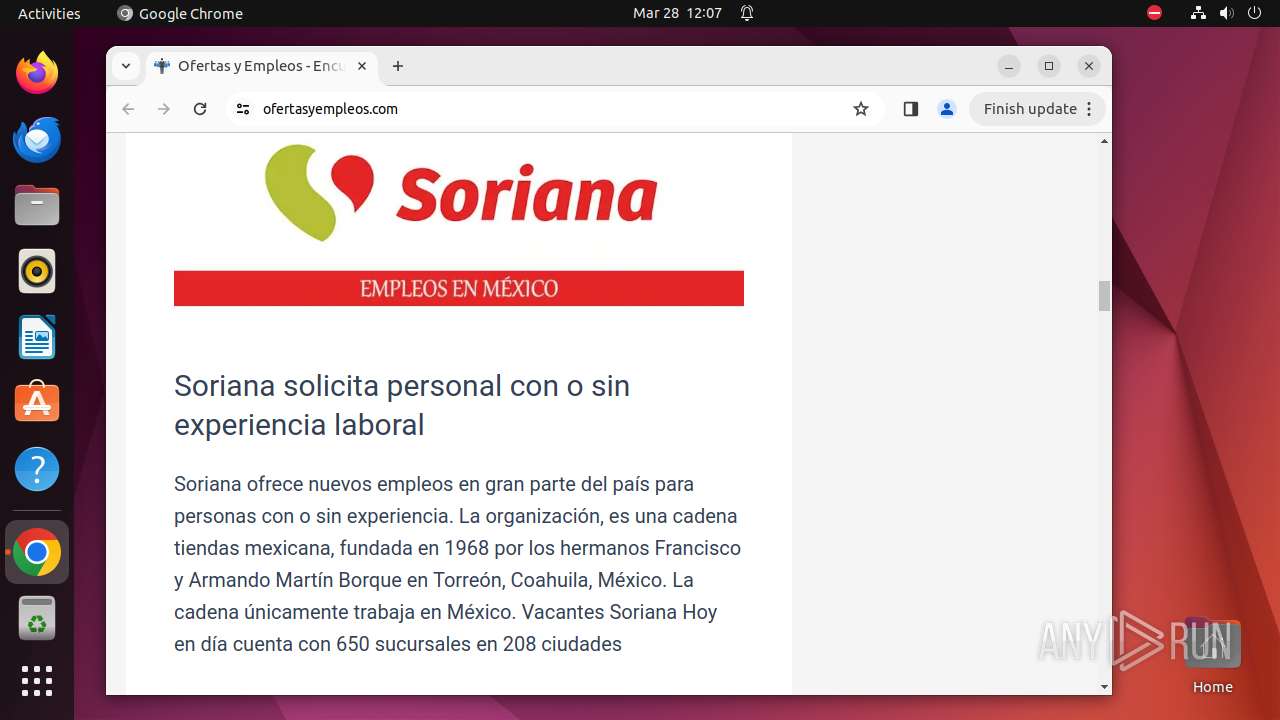Screen dimensions: 1280x720
Task: Open the notification bell icon
Action: point(747,13)
